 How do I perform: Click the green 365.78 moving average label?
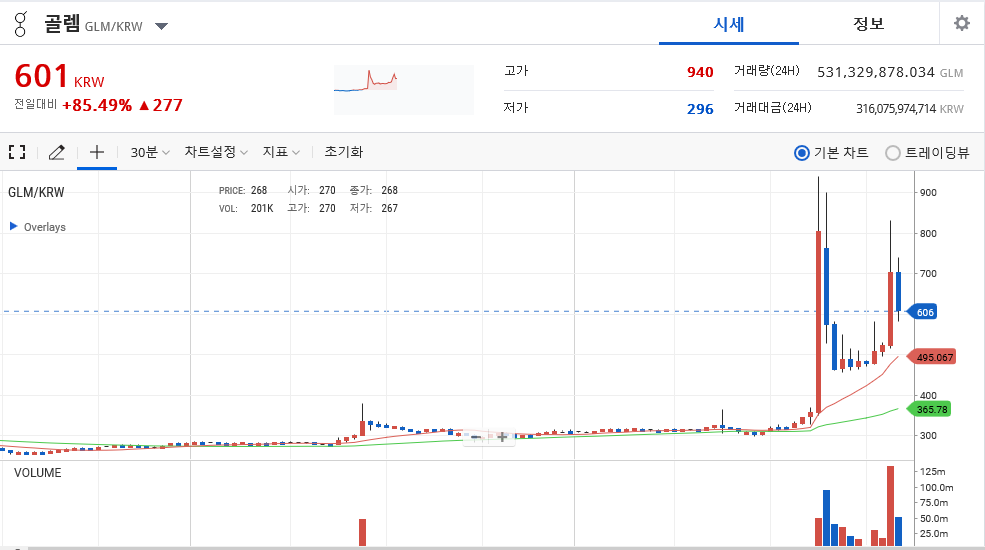pos(930,409)
